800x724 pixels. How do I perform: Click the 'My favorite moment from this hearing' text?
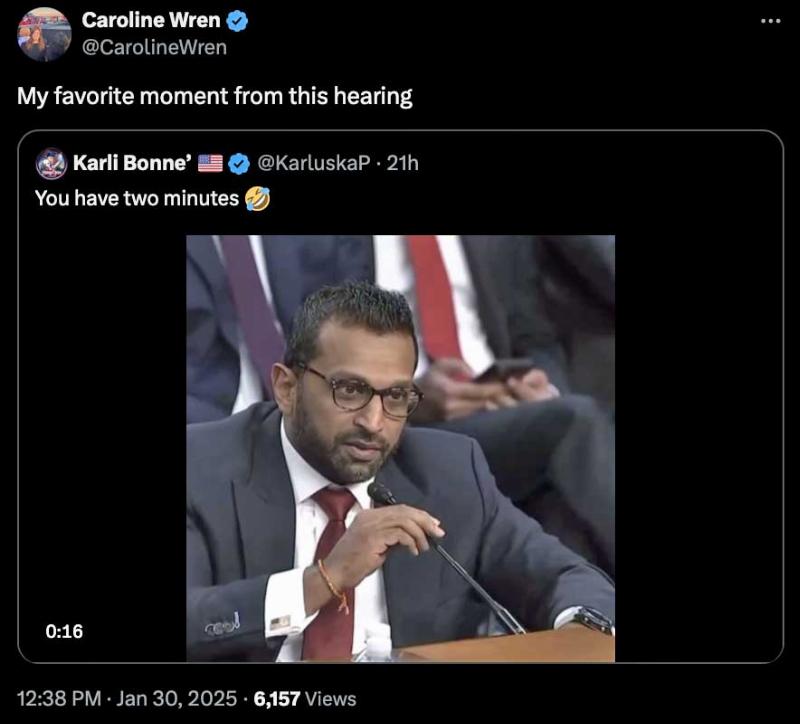pyautogui.click(x=215, y=96)
